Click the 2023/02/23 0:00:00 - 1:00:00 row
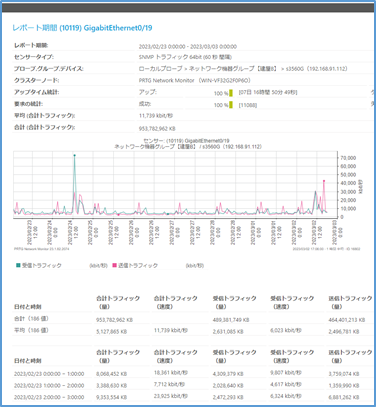 [49, 374]
